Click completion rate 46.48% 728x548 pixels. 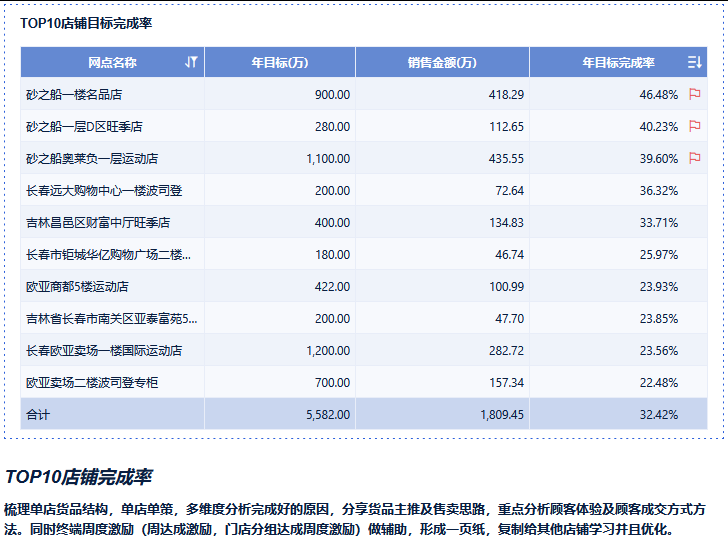[x=659, y=95]
